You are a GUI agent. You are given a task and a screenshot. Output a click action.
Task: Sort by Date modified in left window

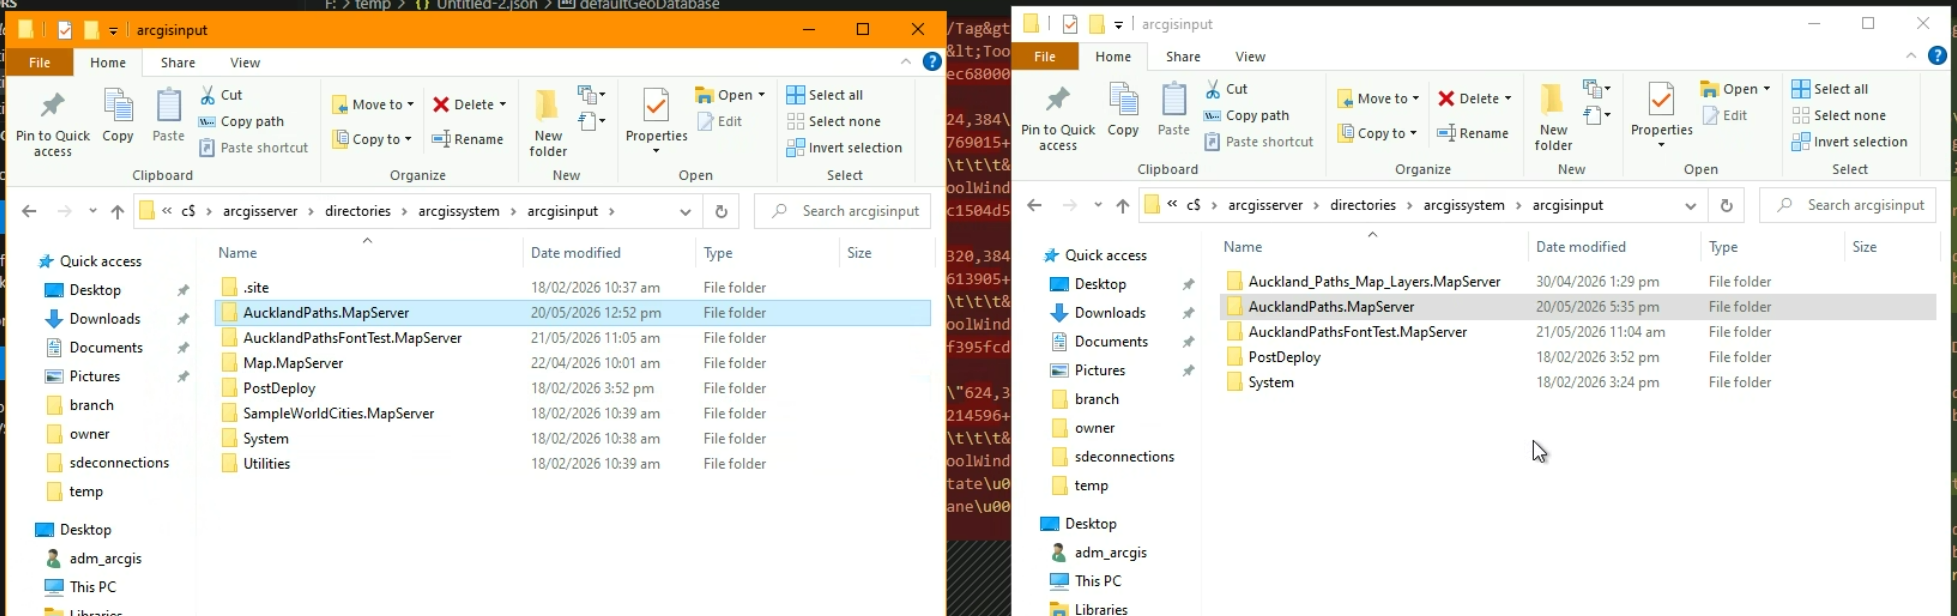point(576,253)
